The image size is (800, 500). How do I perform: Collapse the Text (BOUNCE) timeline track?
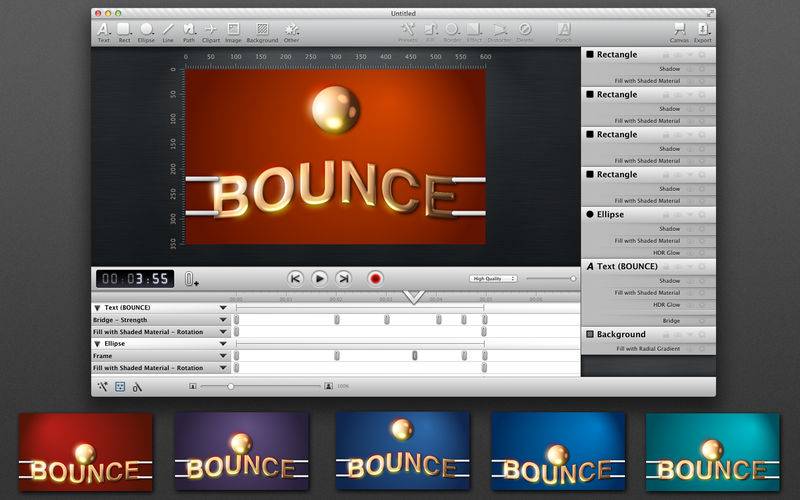pyautogui.click(x=97, y=307)
